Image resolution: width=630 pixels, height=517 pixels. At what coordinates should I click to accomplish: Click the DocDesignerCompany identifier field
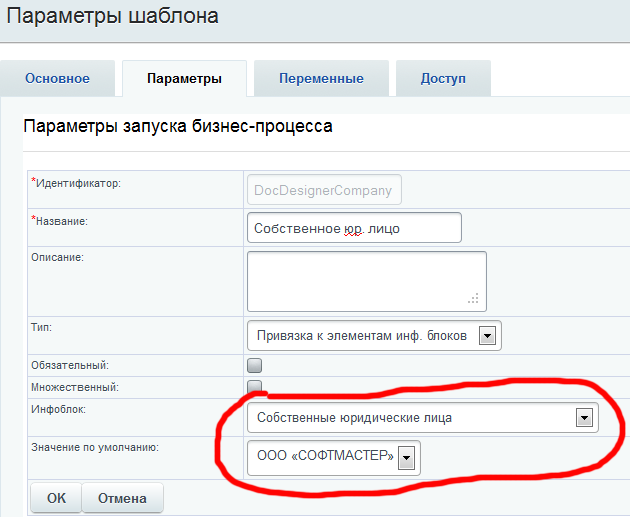pyautogui.click(x=323, y=189)
